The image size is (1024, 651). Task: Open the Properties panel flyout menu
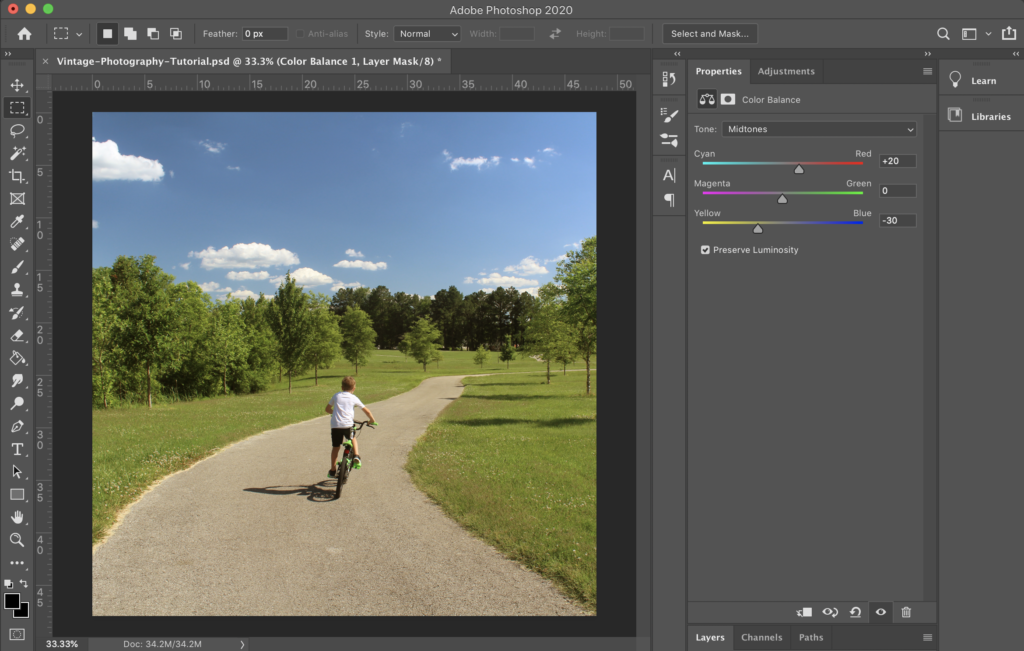click(x=927, y=72)
